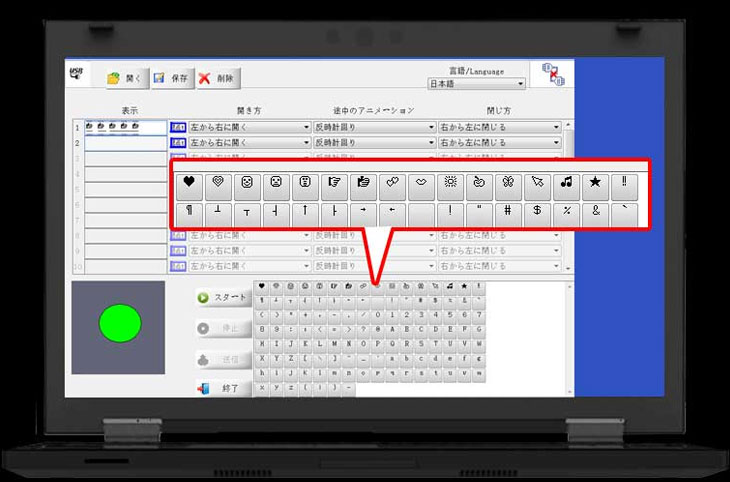Select the hash symbol key
Viewport: 730px width, 482px height.
[x=509, y=211]
